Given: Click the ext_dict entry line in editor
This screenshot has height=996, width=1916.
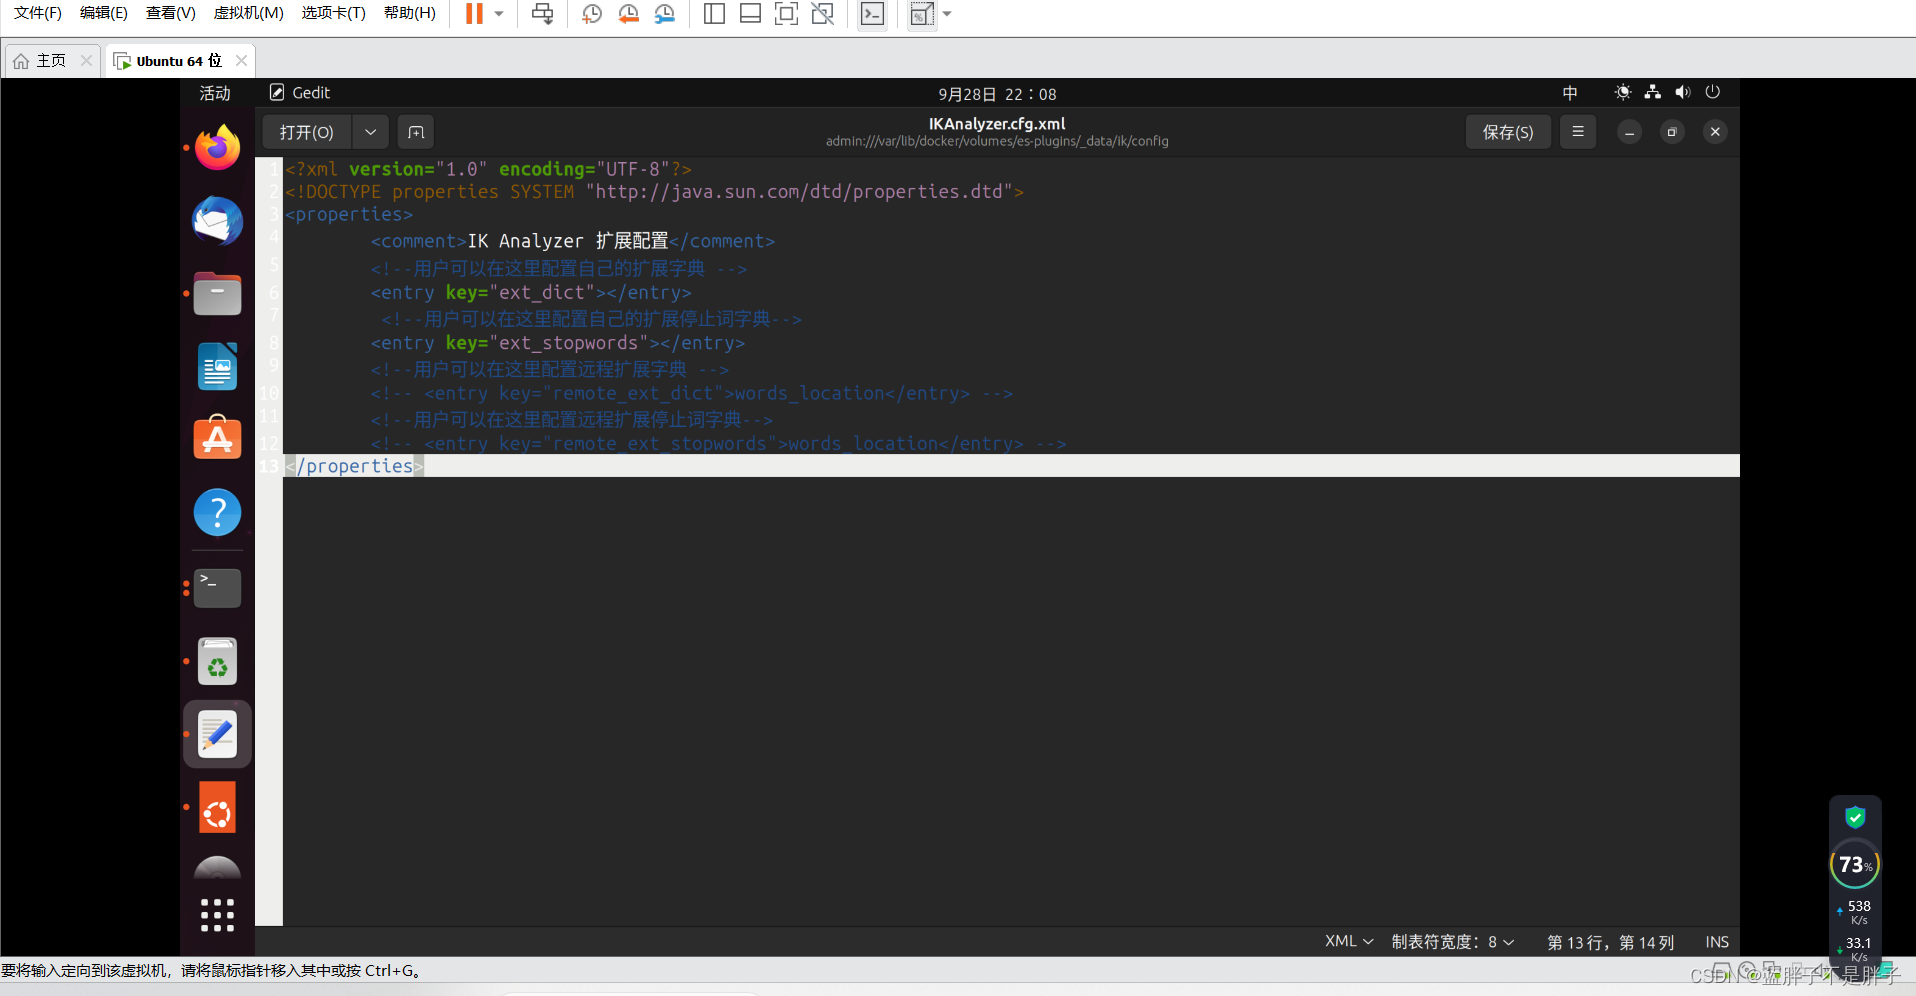Looking at the screenshot, I should 531,293.
